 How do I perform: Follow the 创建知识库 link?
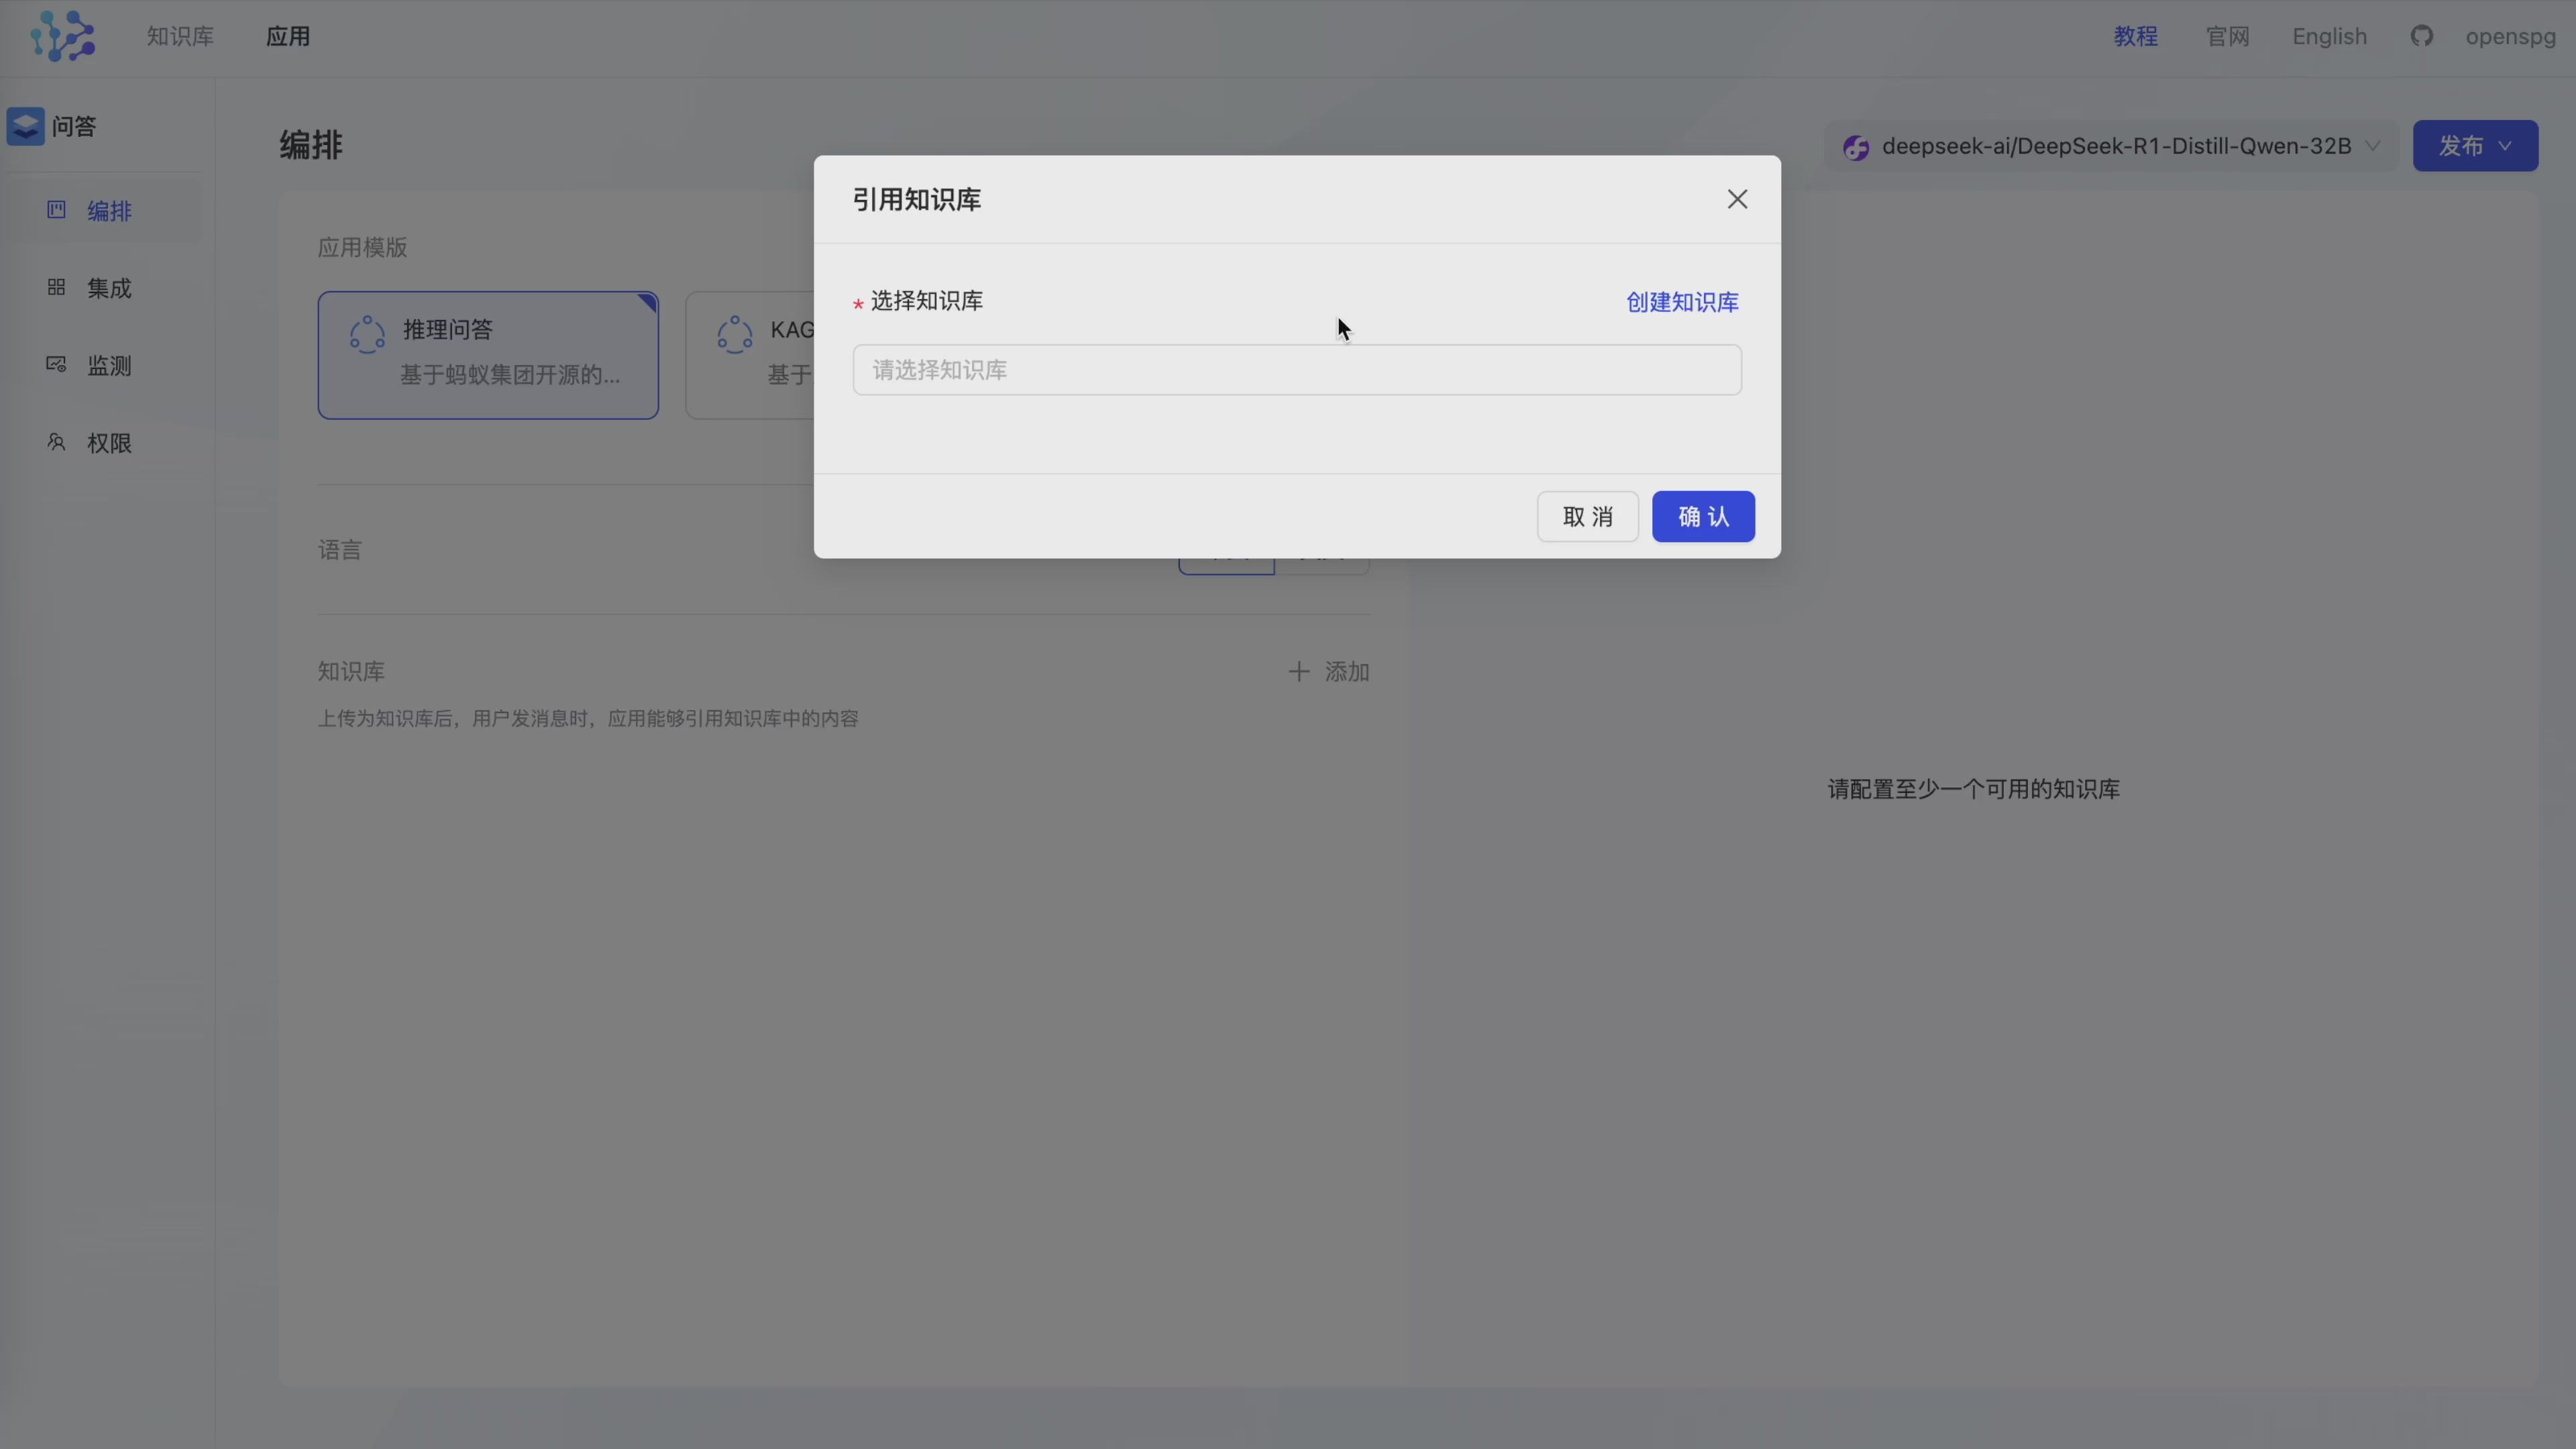click(x=1682, y=302)
